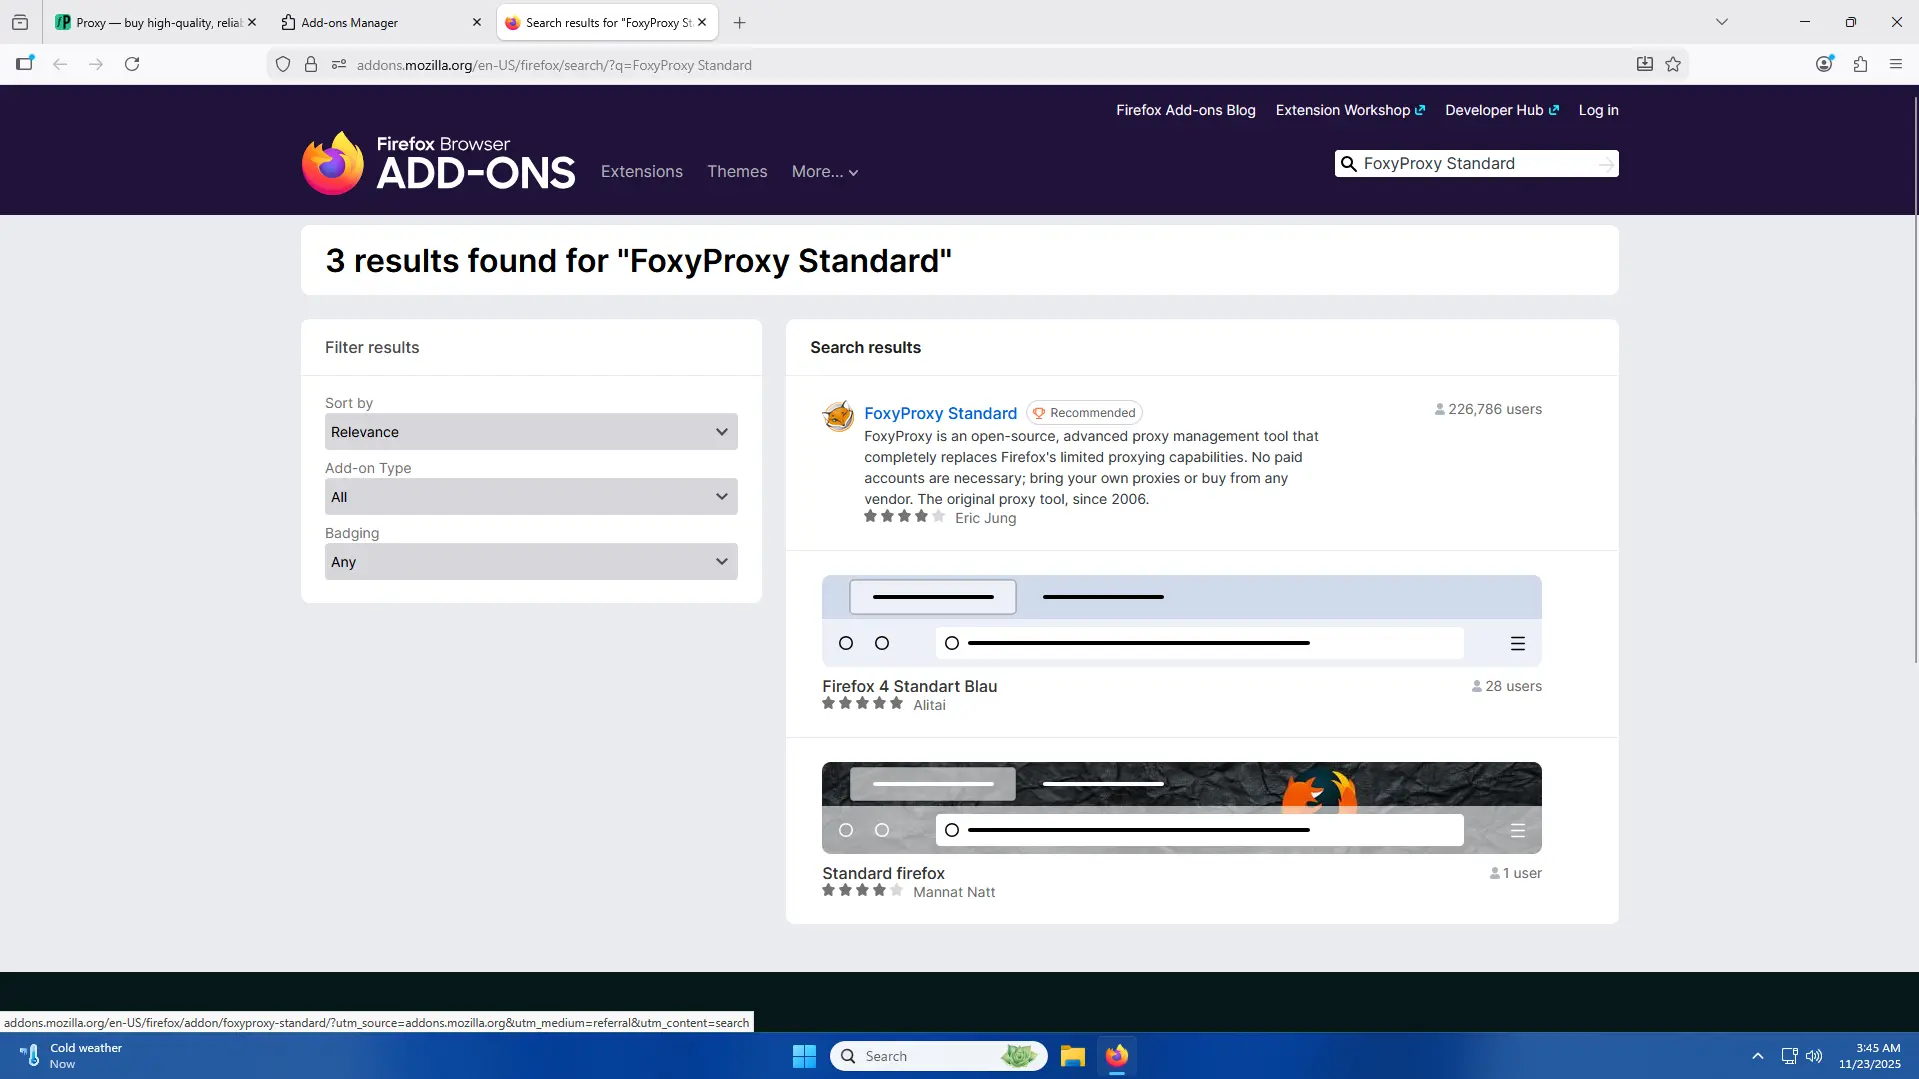The image size is (1919, 1079).
Task: Open the Windows Start menu
Action: click(804, 1056)
